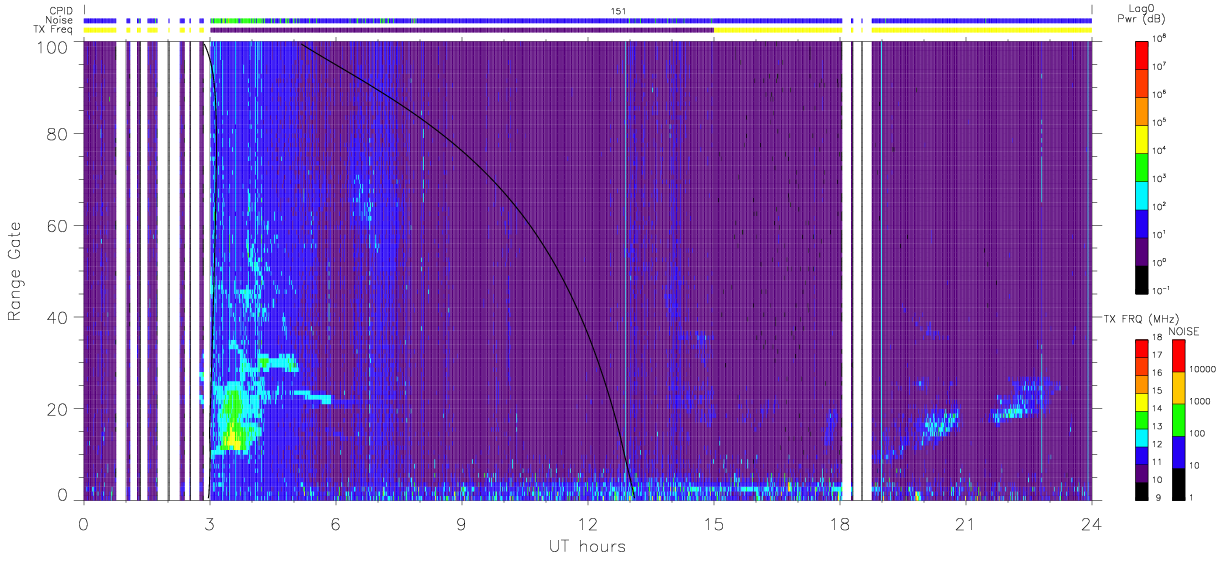Click the 10⁻¹ label on the power colorbar
This screenshot has height=567, width=1228.
[1161, 290]
